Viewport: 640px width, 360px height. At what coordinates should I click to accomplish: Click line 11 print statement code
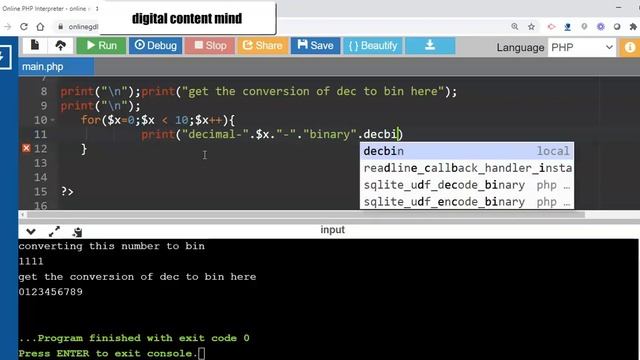tap(272, 134)
